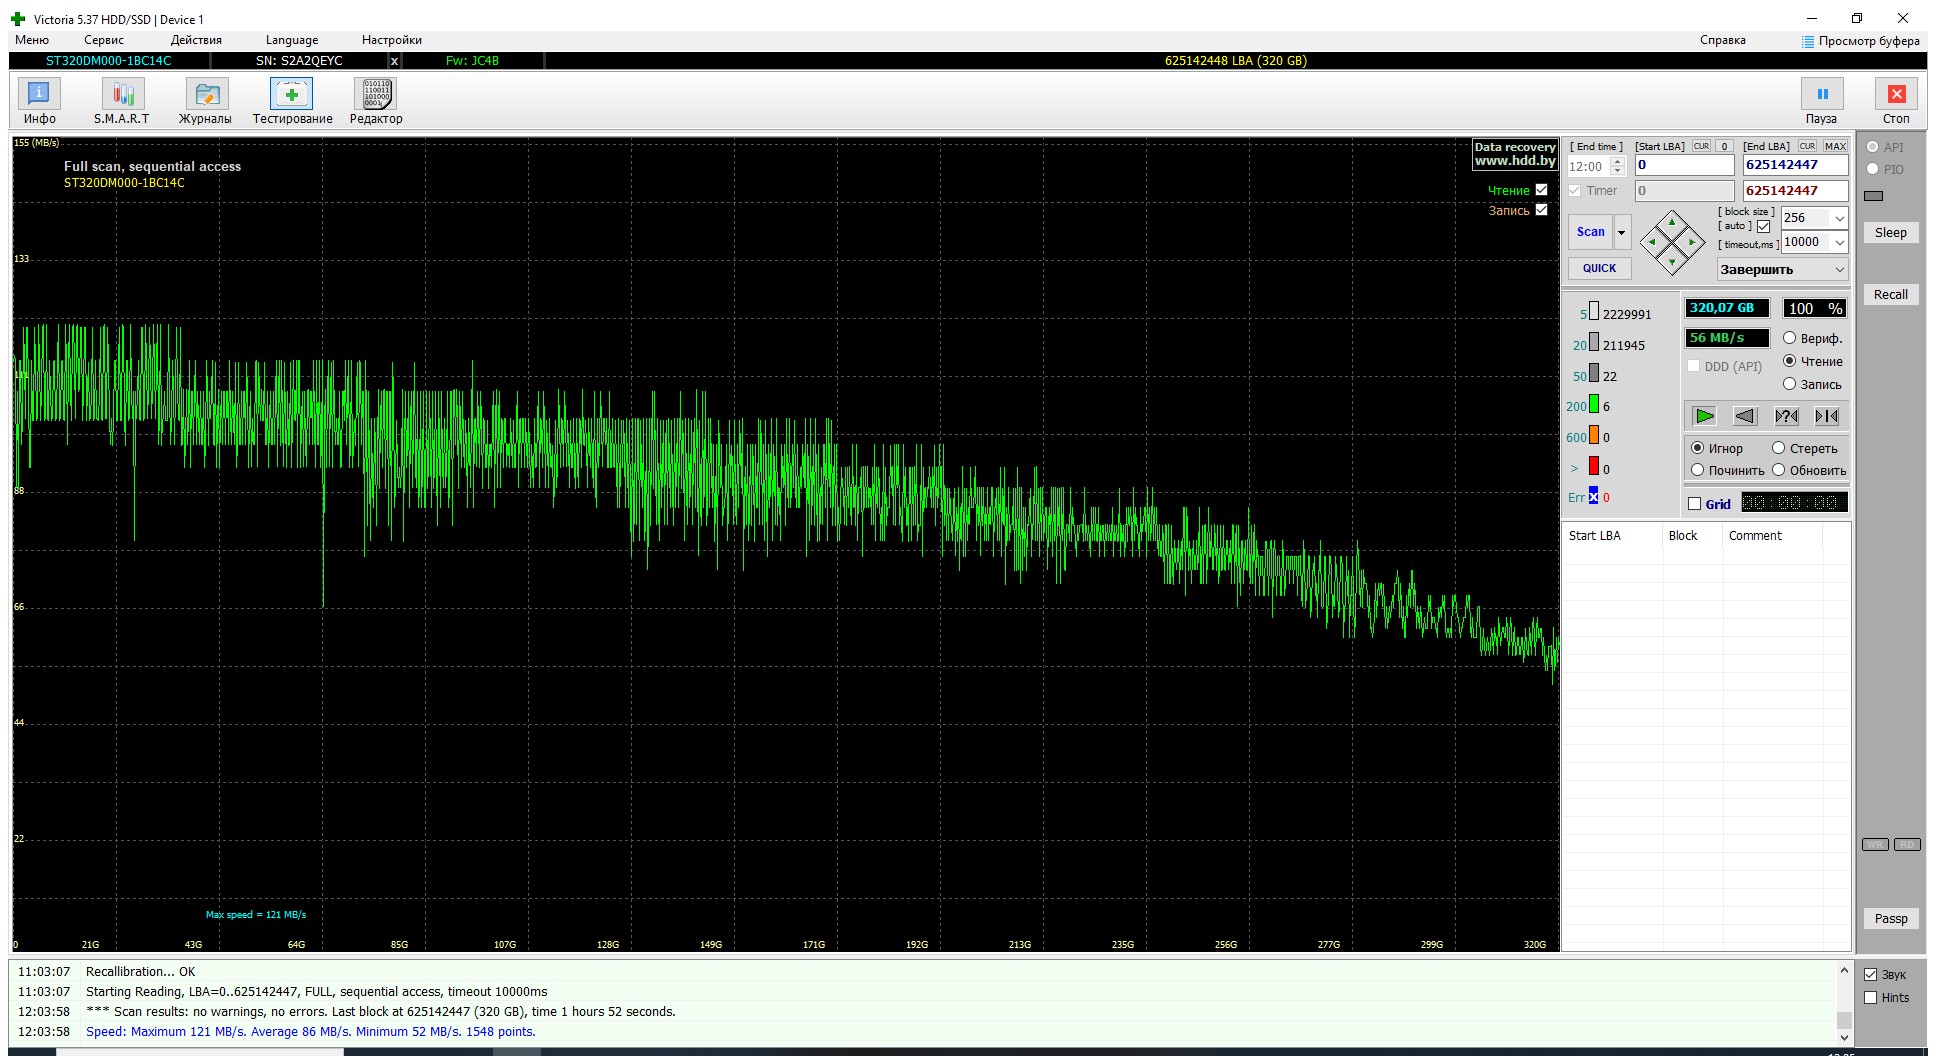Click the down arrow on the diamond pad
This screenshot has width=1936, height=1056.
[1672, 262]
